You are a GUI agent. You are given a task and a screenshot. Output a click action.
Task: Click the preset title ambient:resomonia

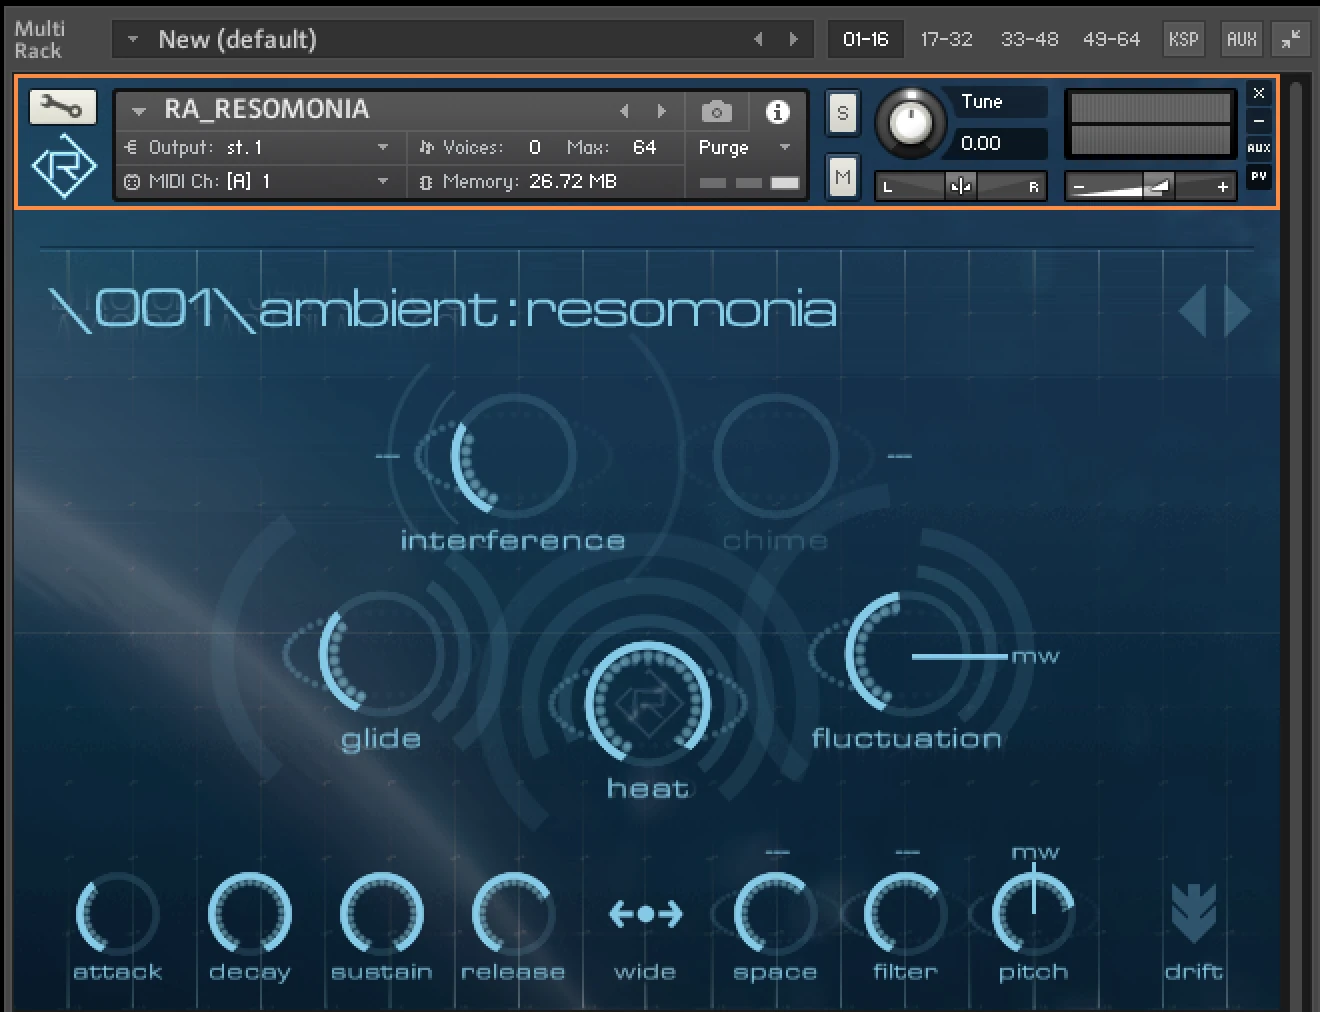point(548,309)
